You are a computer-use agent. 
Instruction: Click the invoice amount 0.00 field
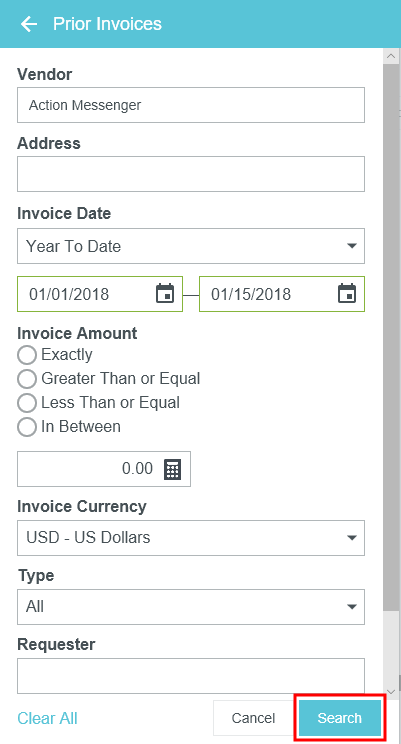104,469
